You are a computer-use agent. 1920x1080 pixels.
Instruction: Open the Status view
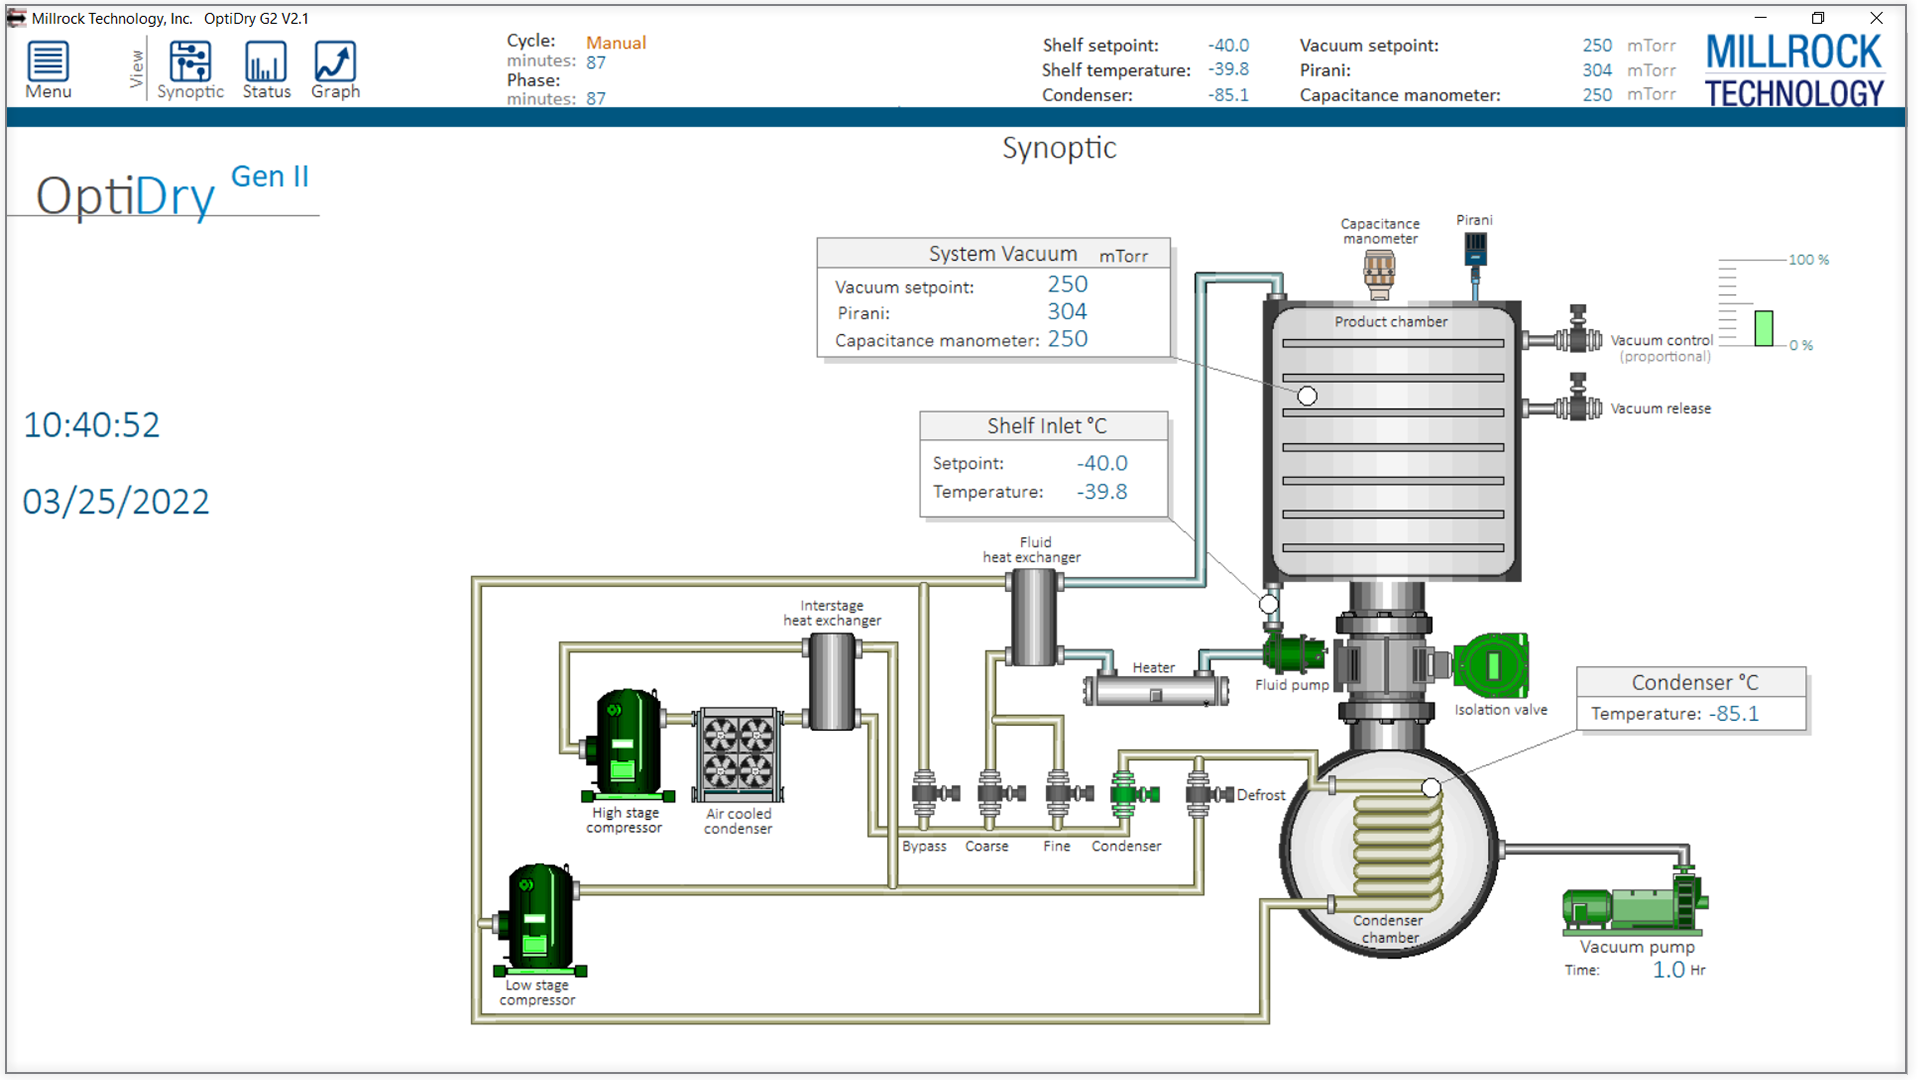coord(266,70)
